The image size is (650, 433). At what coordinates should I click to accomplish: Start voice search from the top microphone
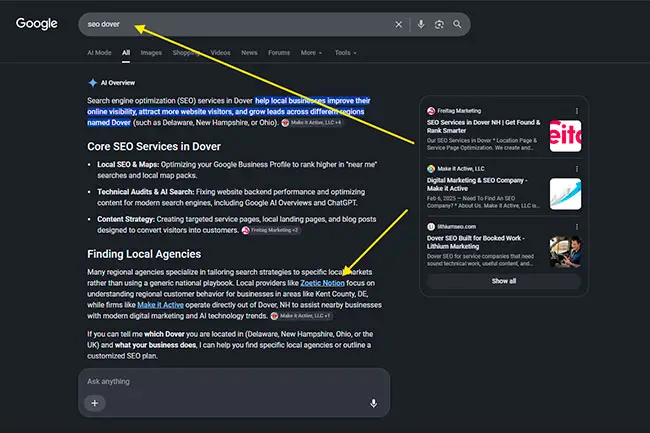tap(421, 24)
